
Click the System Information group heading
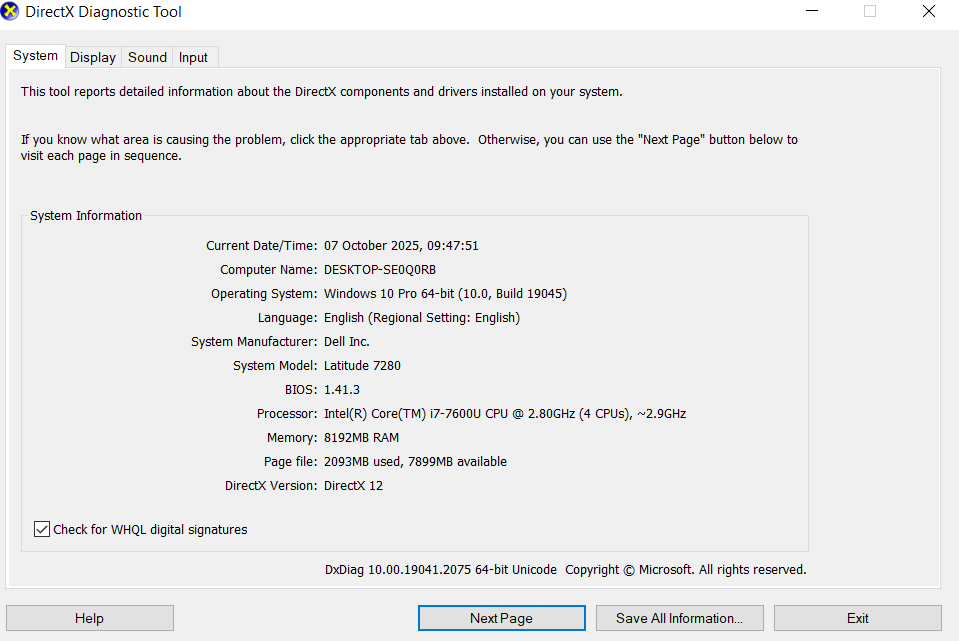(86, 216)
